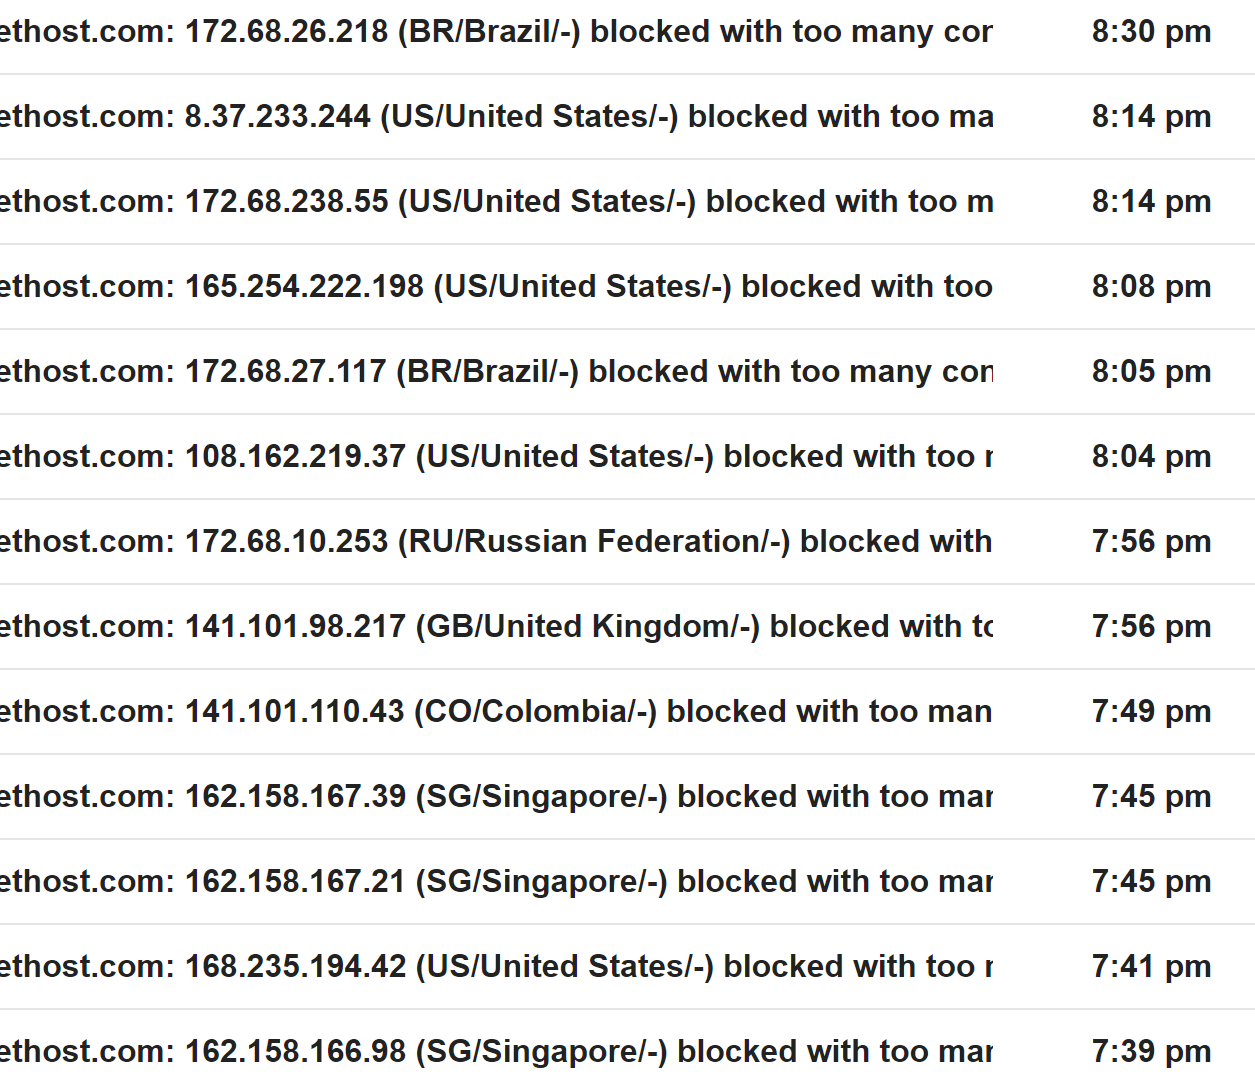1255x1090 pixels.
Task: Click the 7:39 pm timestamp
Action: coord(1151,1052)
